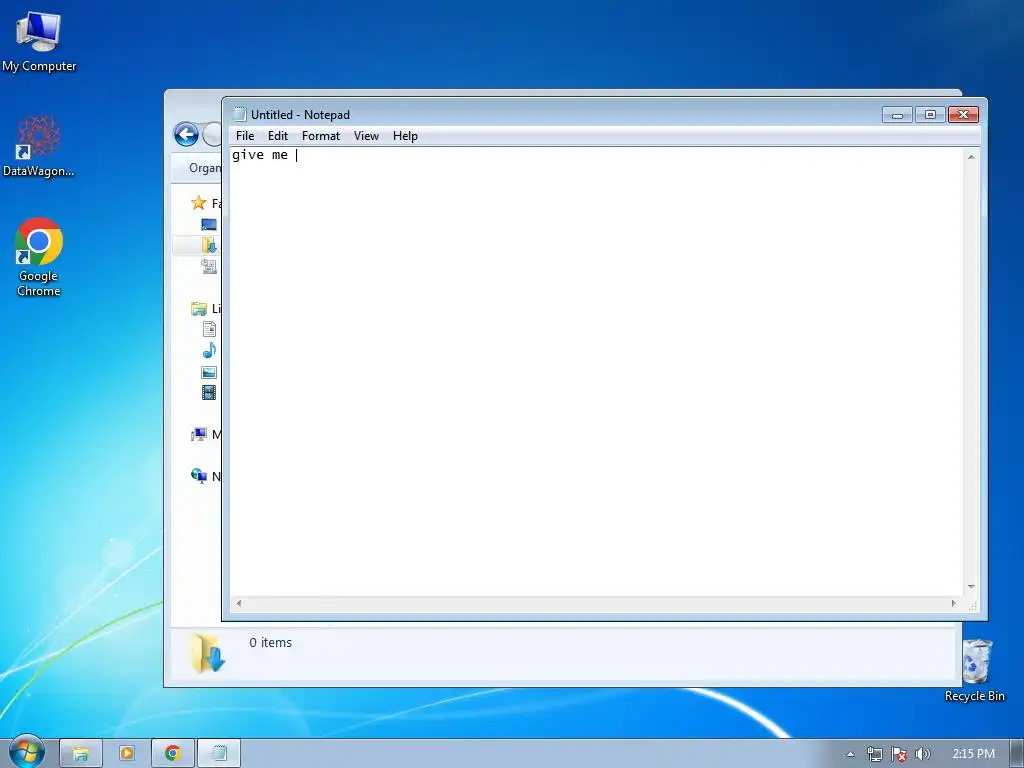Click the 2:15 PM system clock
This screenshot has width=1024, height=768.
click(x=974, y=754)
